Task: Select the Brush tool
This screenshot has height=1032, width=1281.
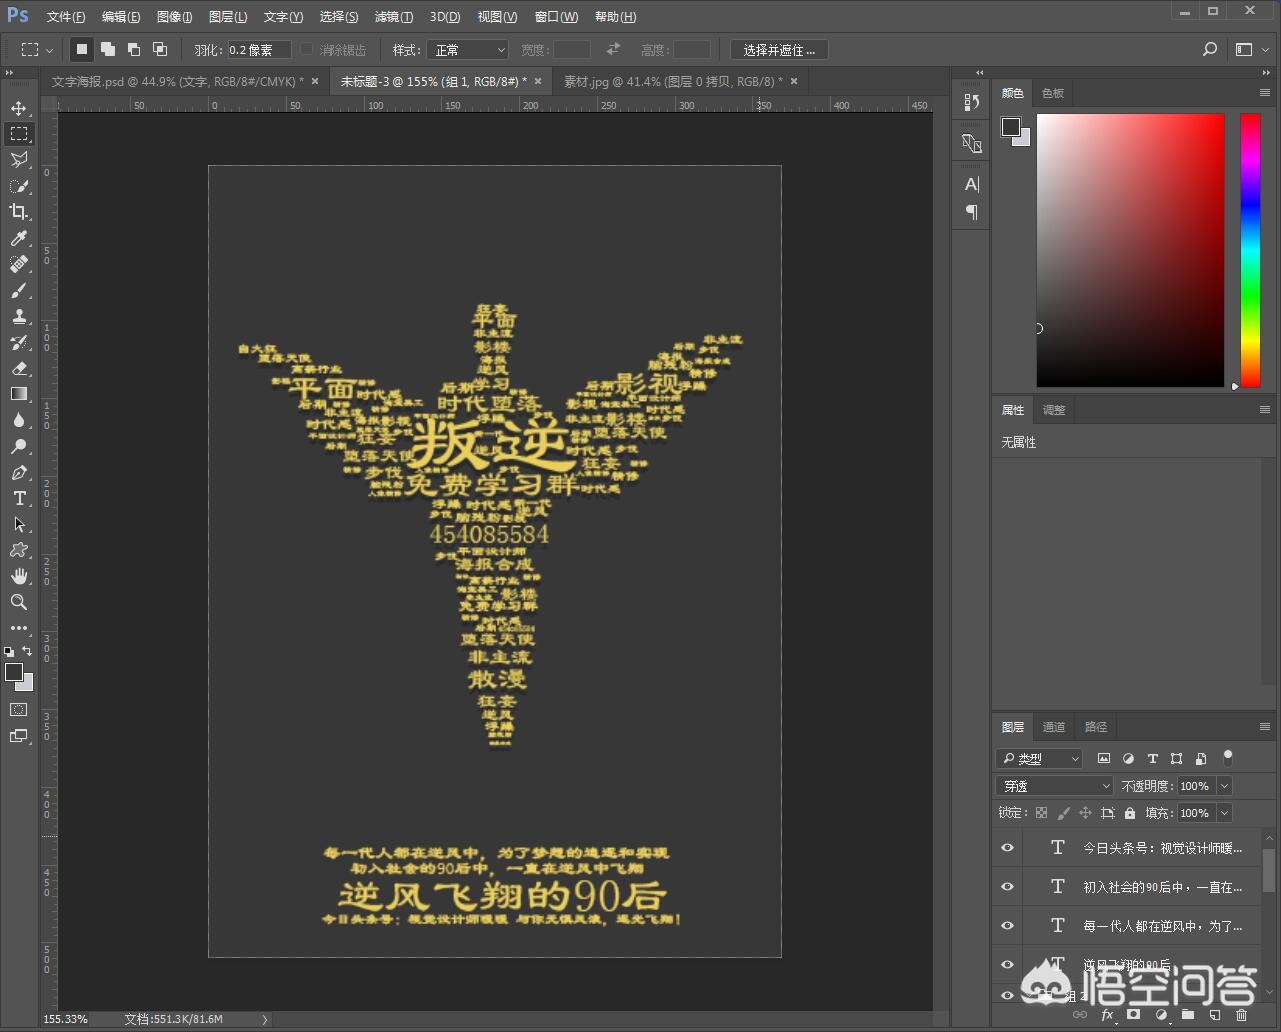Action: coord(19,291)
